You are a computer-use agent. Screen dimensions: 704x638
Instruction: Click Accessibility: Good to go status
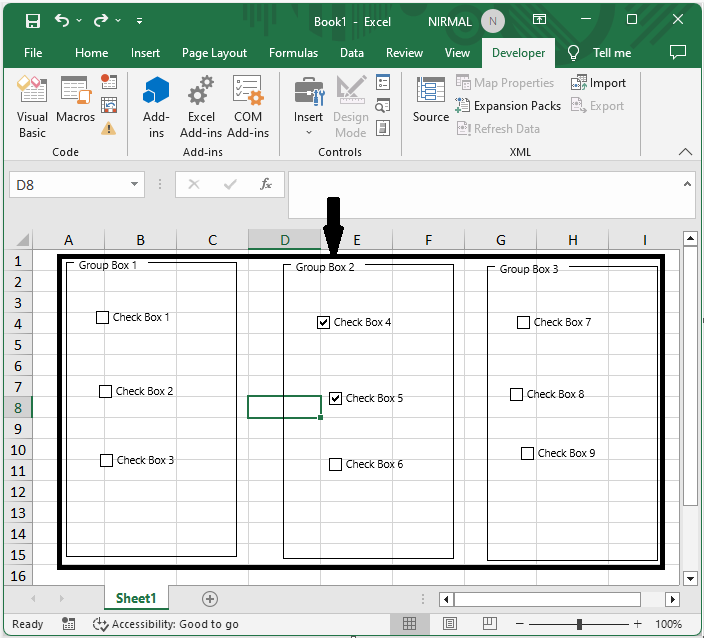(166, 624)
